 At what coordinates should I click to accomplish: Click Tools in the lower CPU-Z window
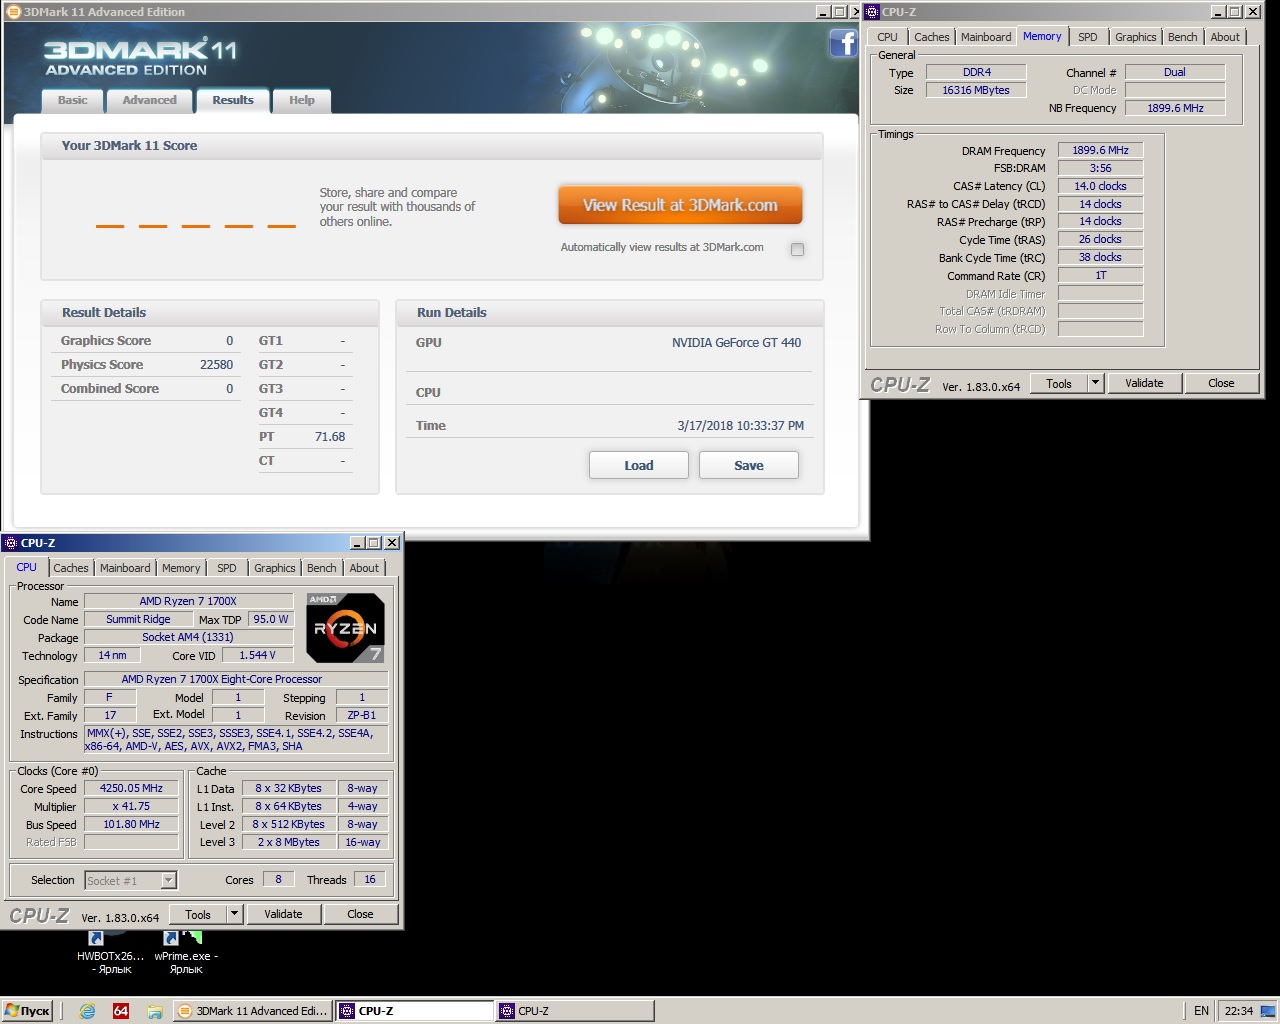click(x=198, y=914)
